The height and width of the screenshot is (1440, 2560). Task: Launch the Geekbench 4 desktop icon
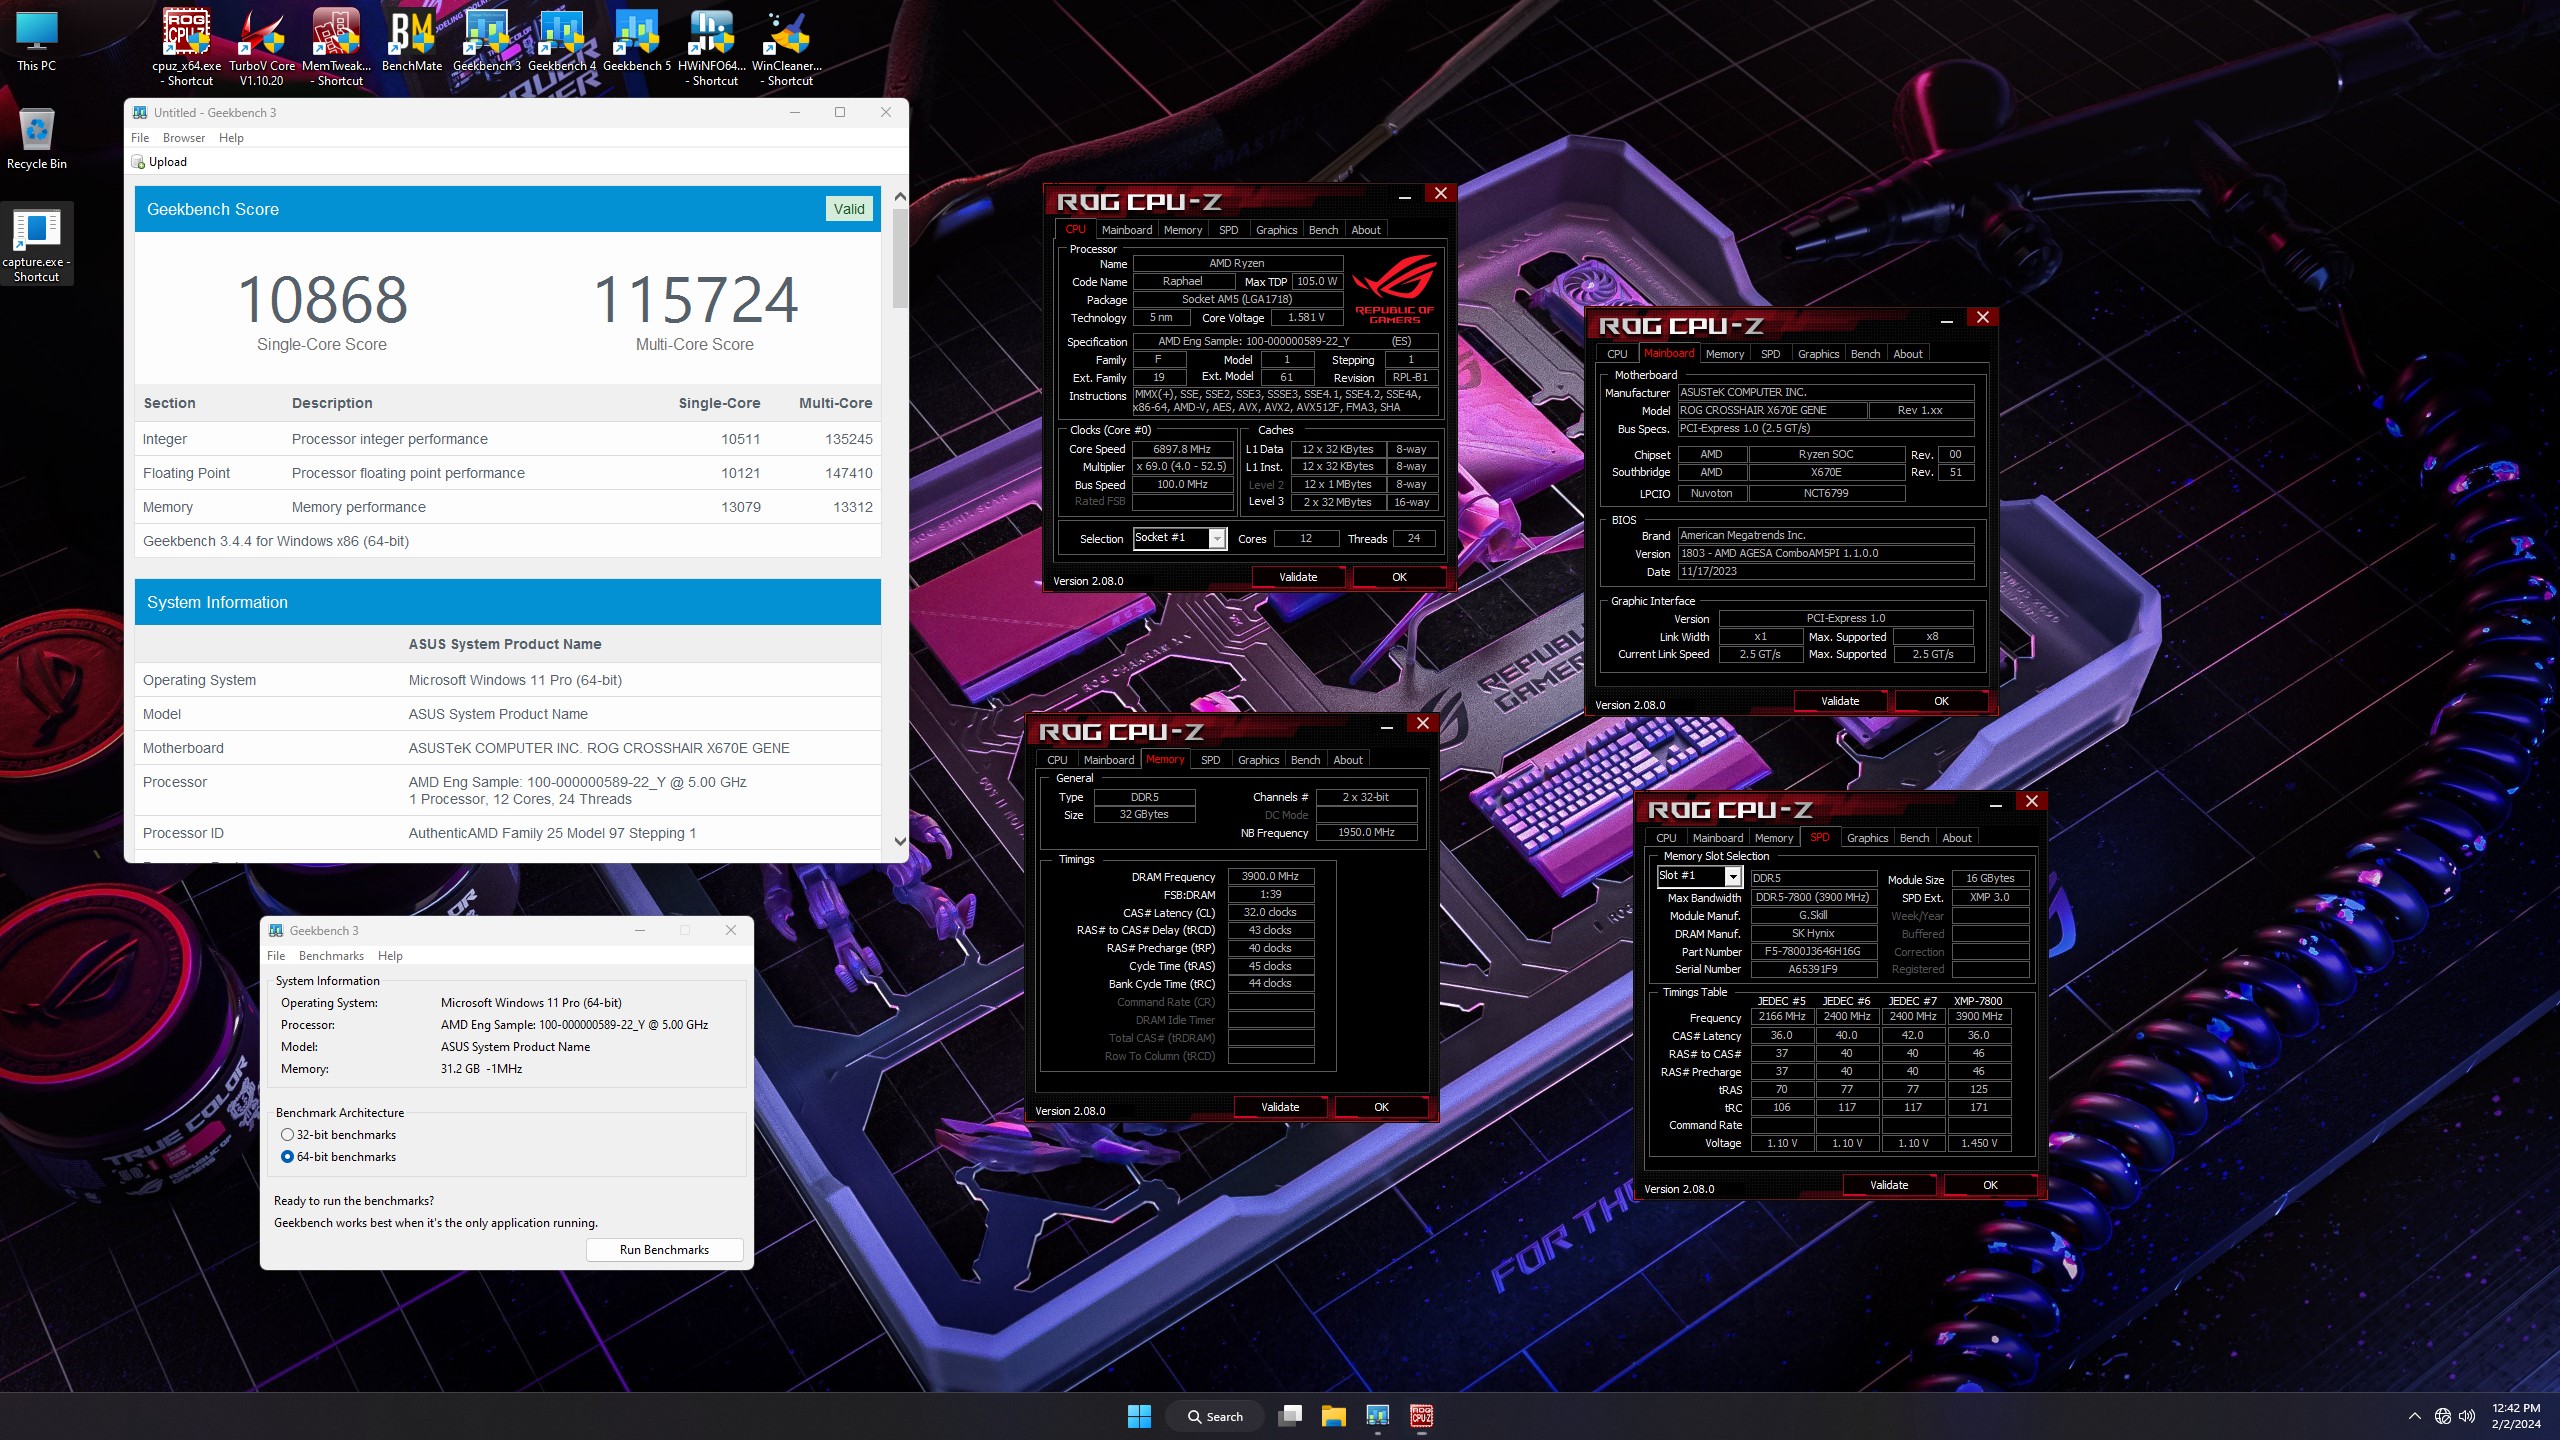[x=562, y=40]
